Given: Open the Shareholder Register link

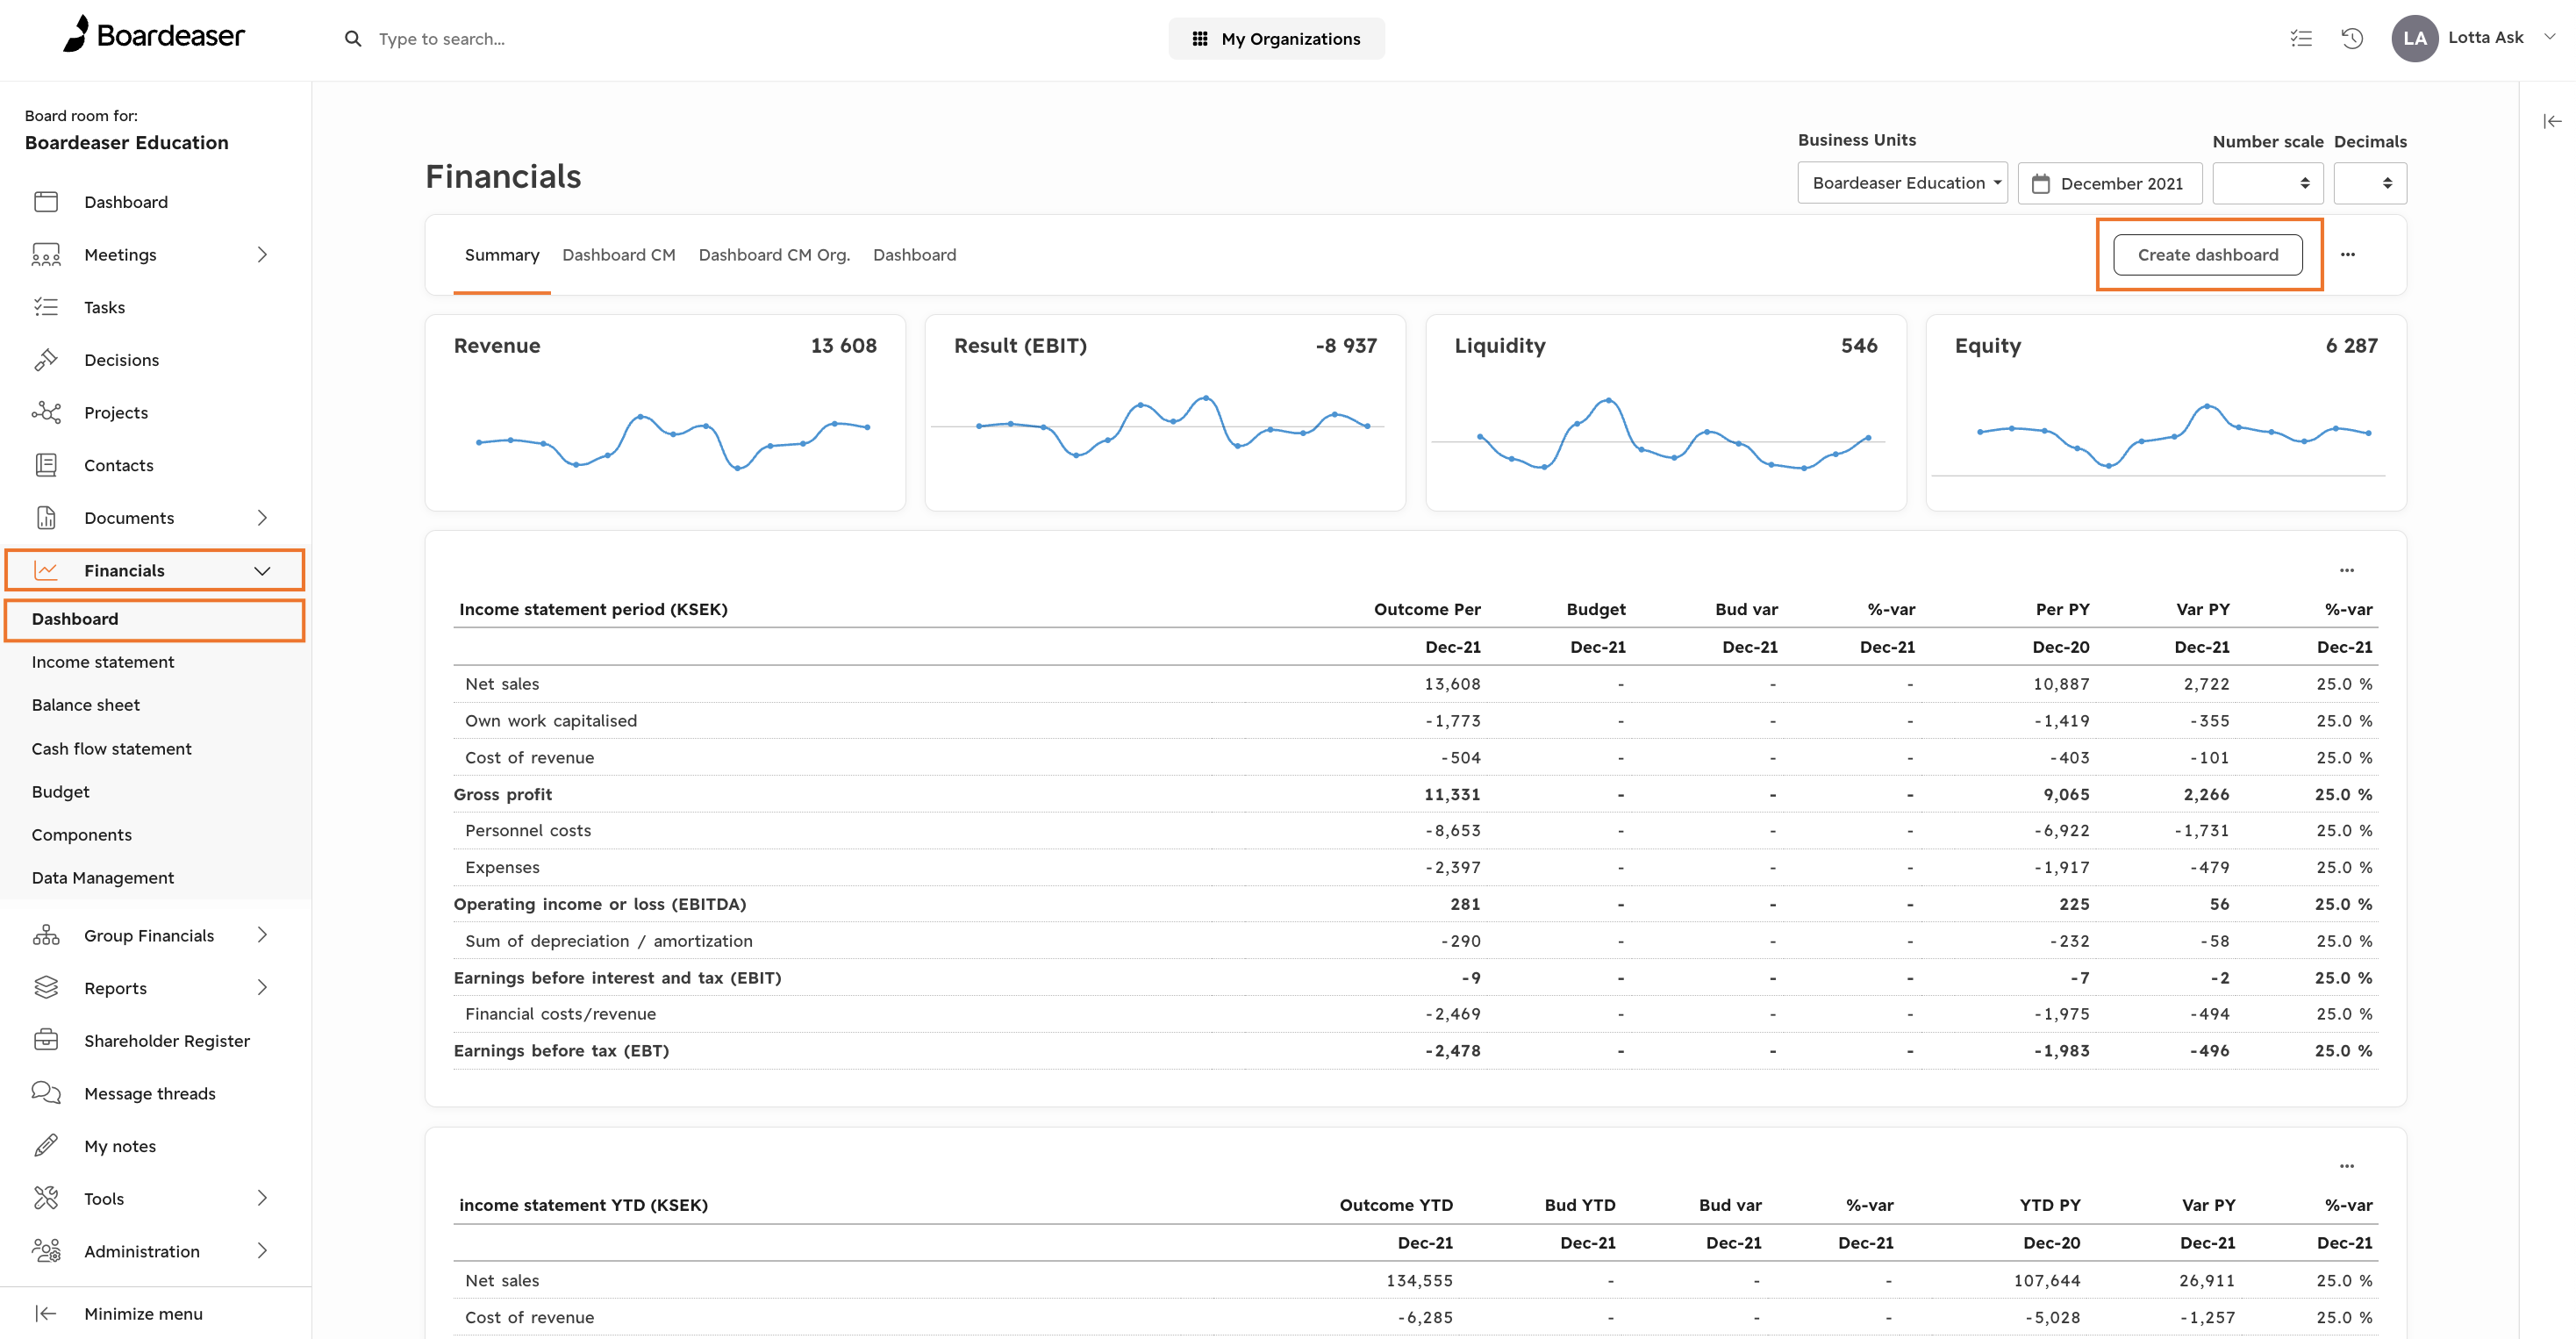Looking at the screenshot, I should click(167, 1041).
